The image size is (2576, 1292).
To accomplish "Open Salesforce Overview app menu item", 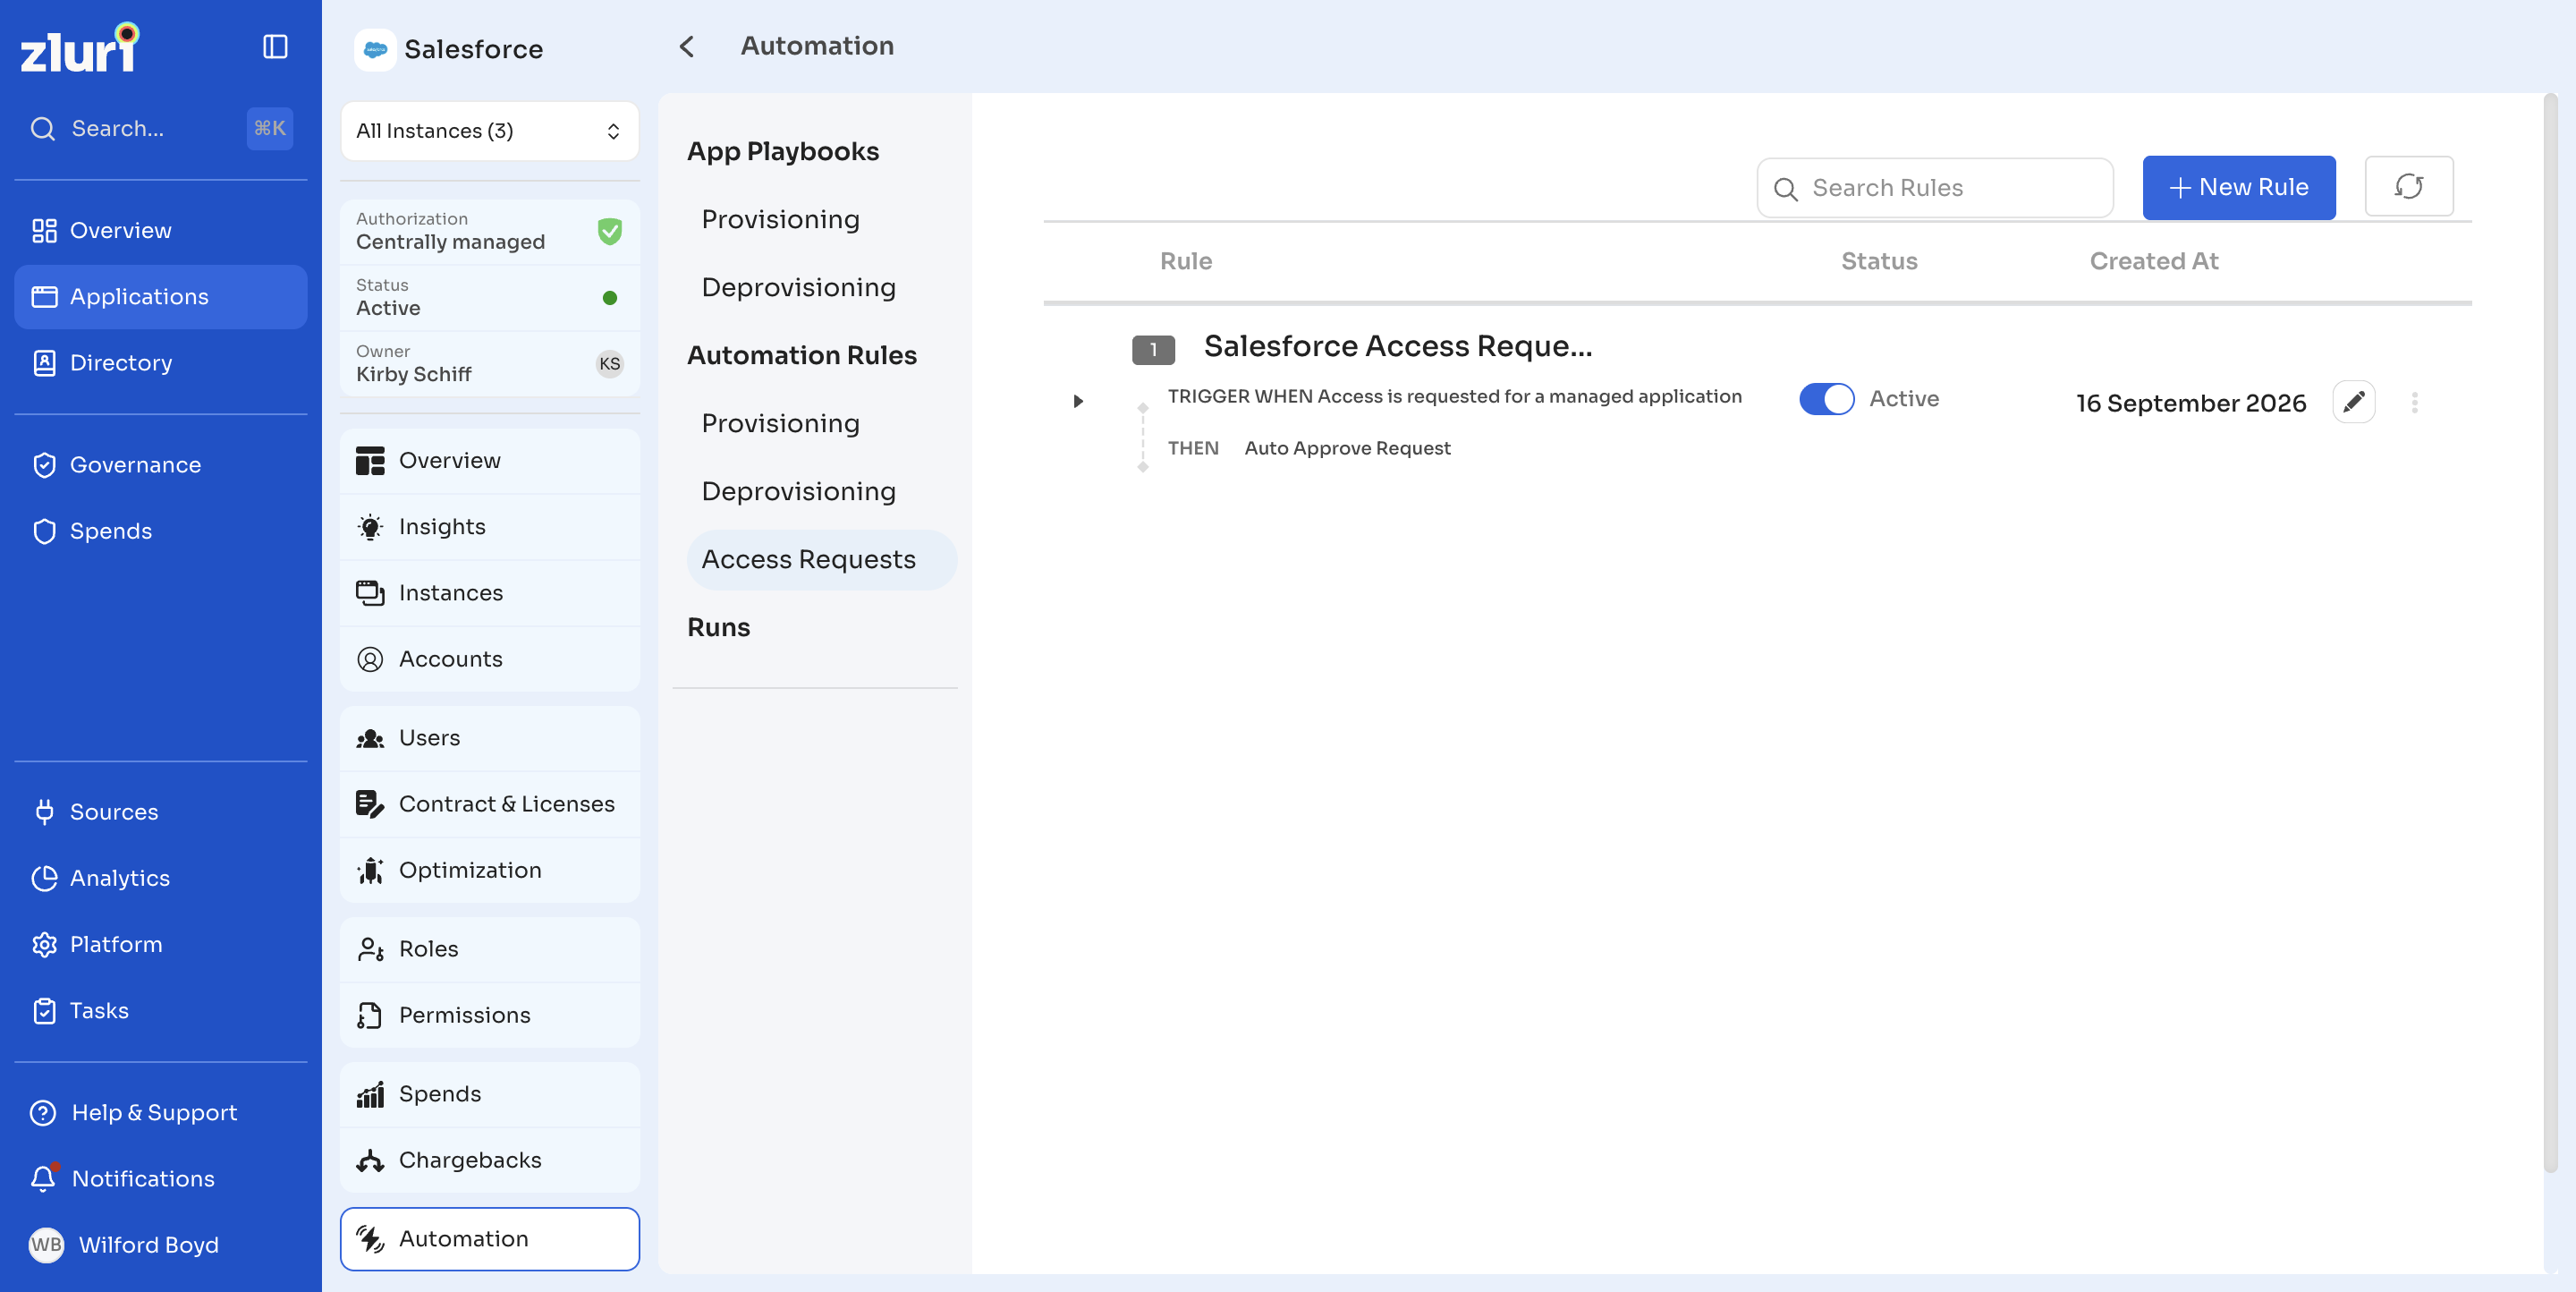I will point(489,461).
